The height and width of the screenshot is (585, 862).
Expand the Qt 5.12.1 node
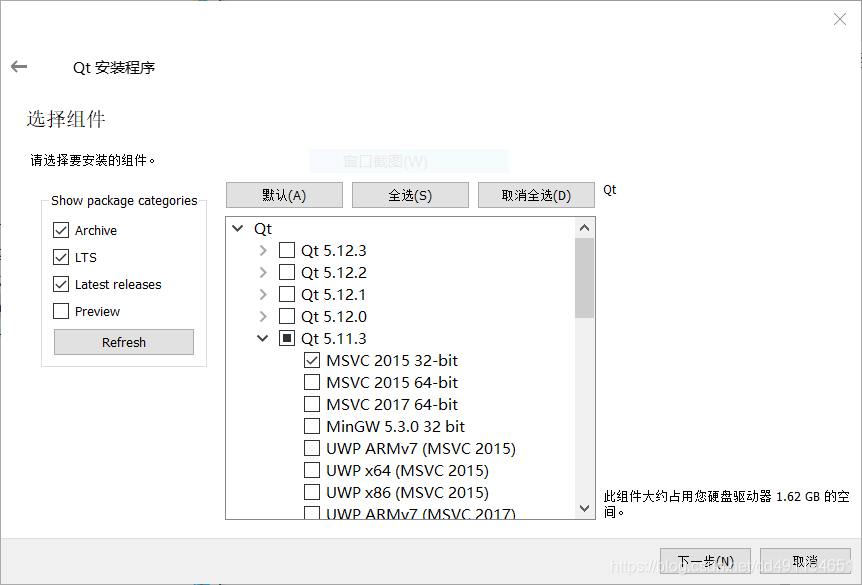(263, 294)
